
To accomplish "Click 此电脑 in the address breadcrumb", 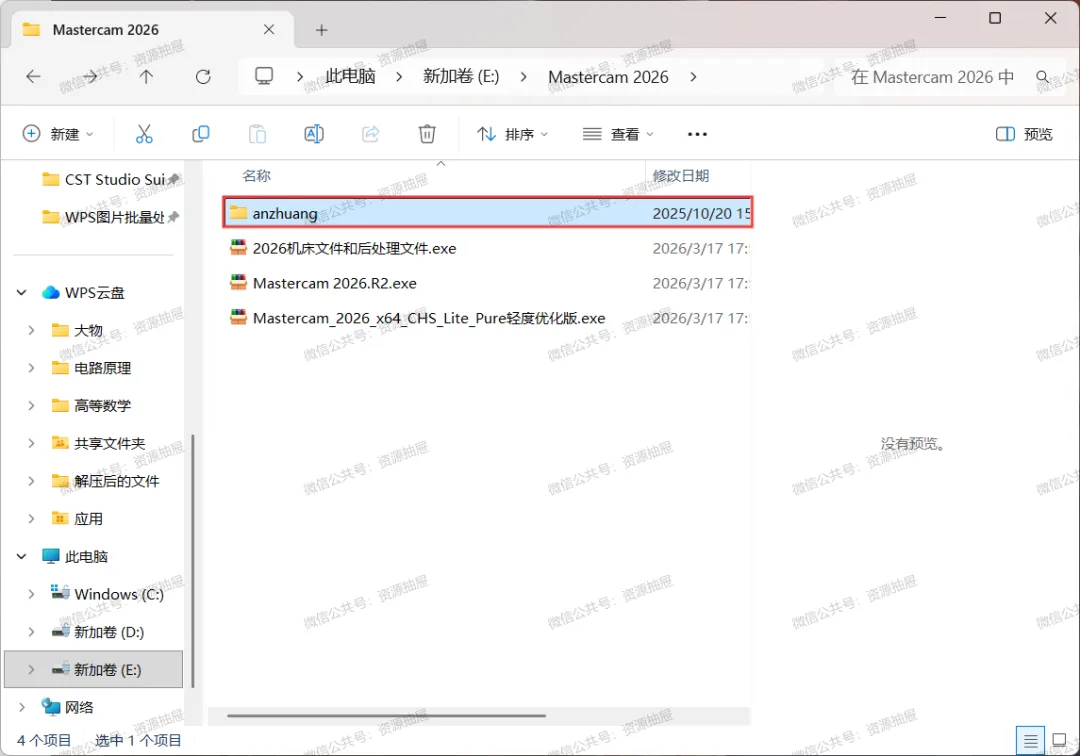I will click(x=350, y=76).
